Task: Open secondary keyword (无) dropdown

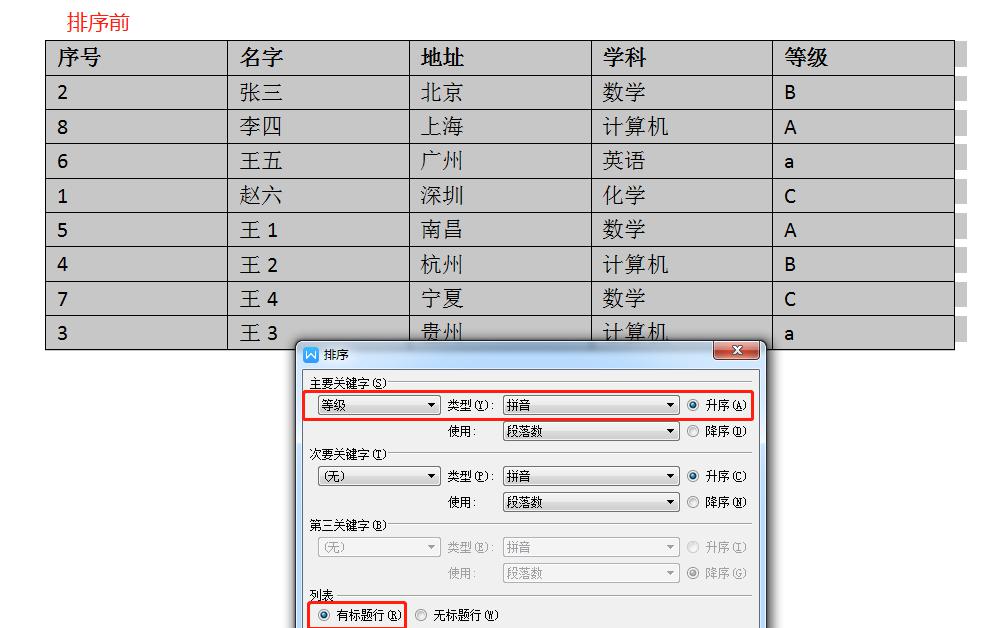Action: pyautogui.click(x=379, y=476)
